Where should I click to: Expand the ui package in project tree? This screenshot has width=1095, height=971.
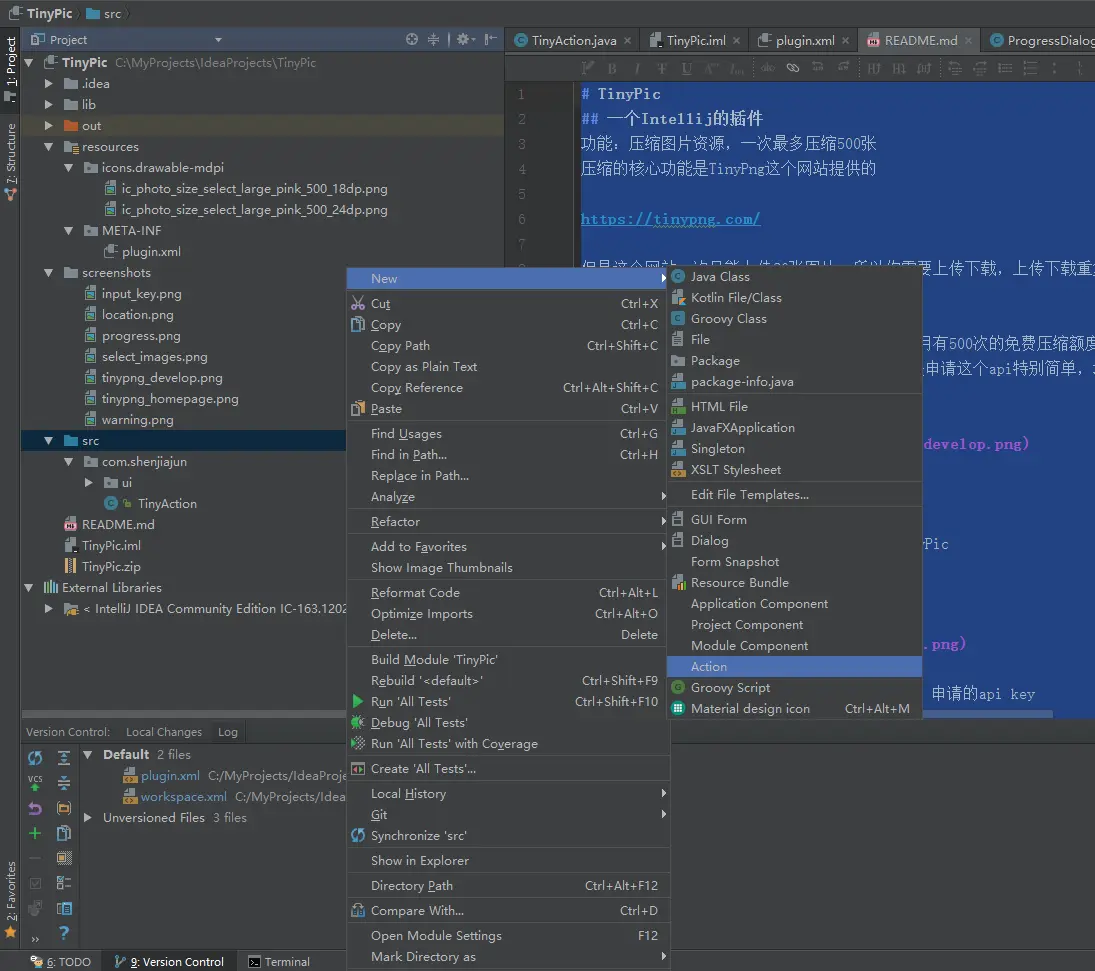point(89,483)
